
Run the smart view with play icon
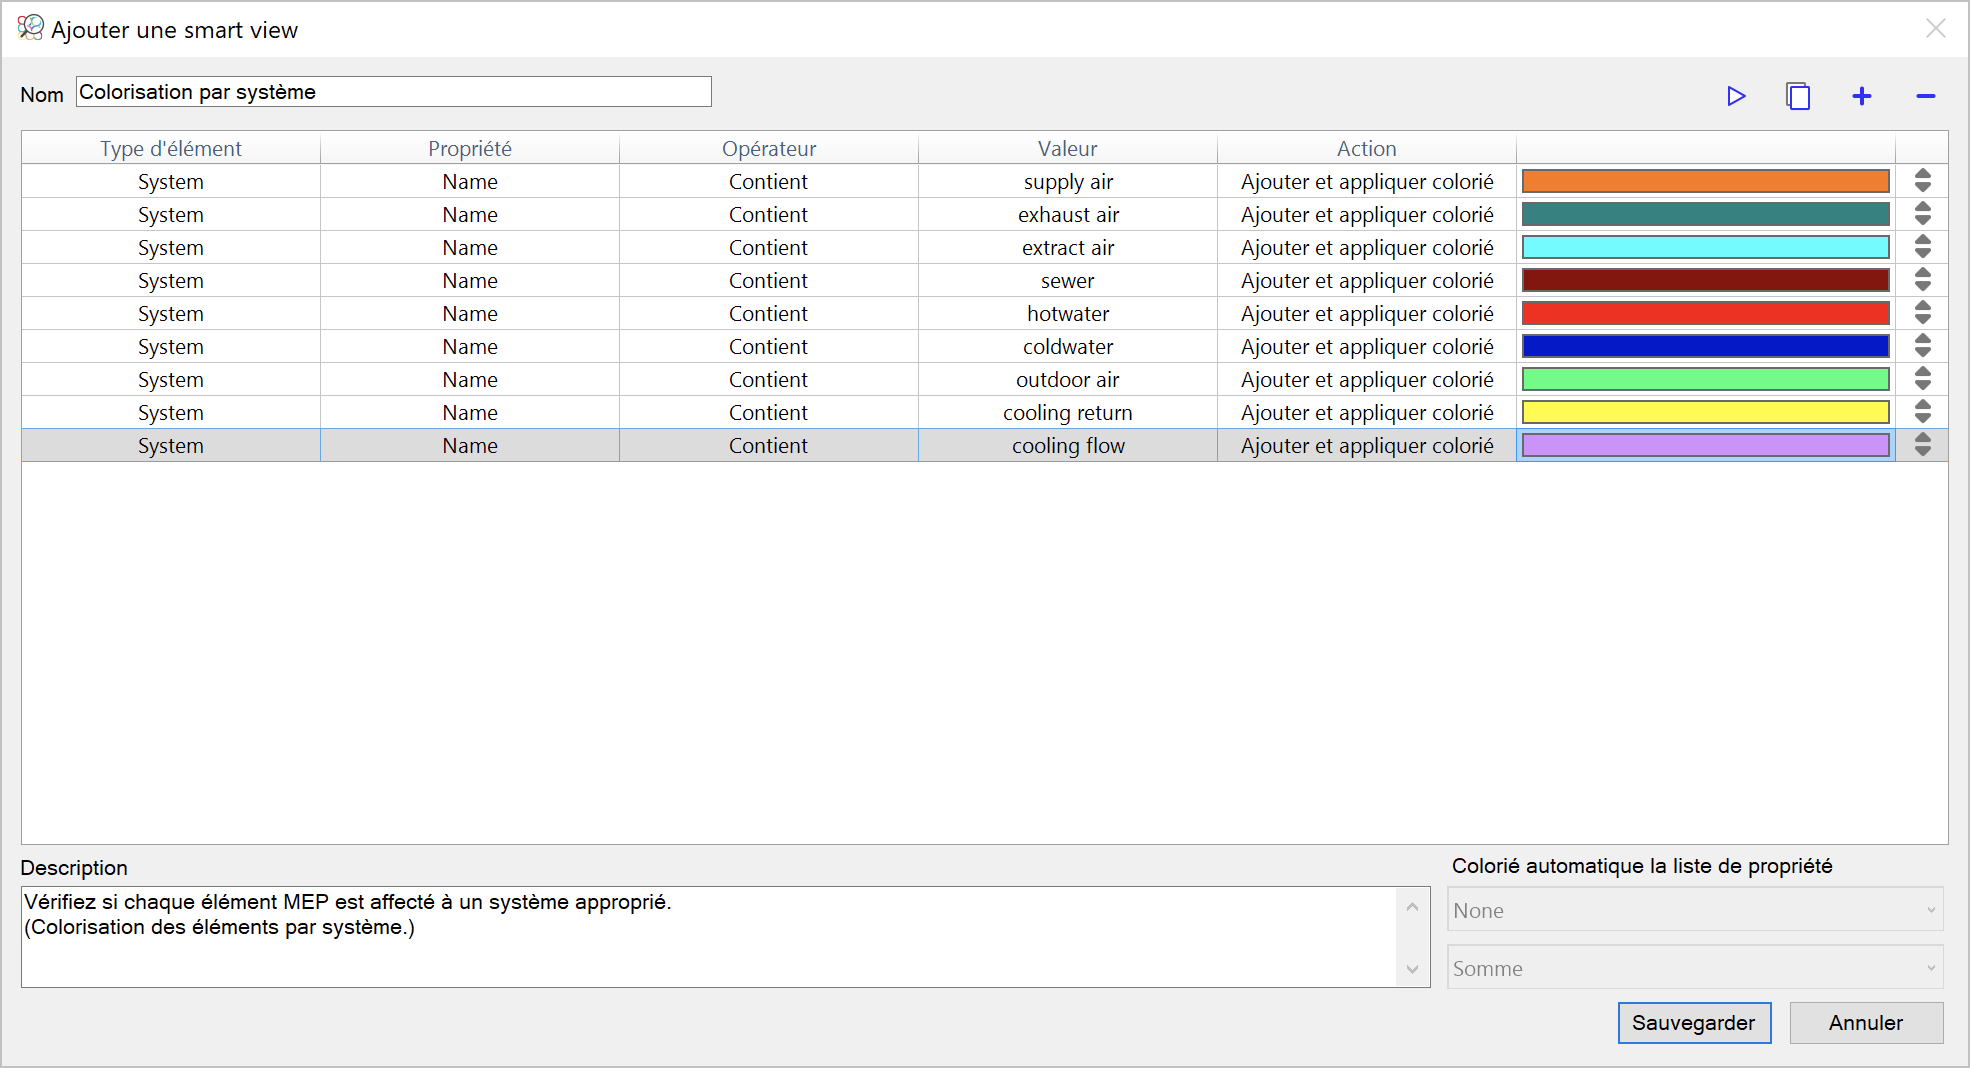(1736, 96)
